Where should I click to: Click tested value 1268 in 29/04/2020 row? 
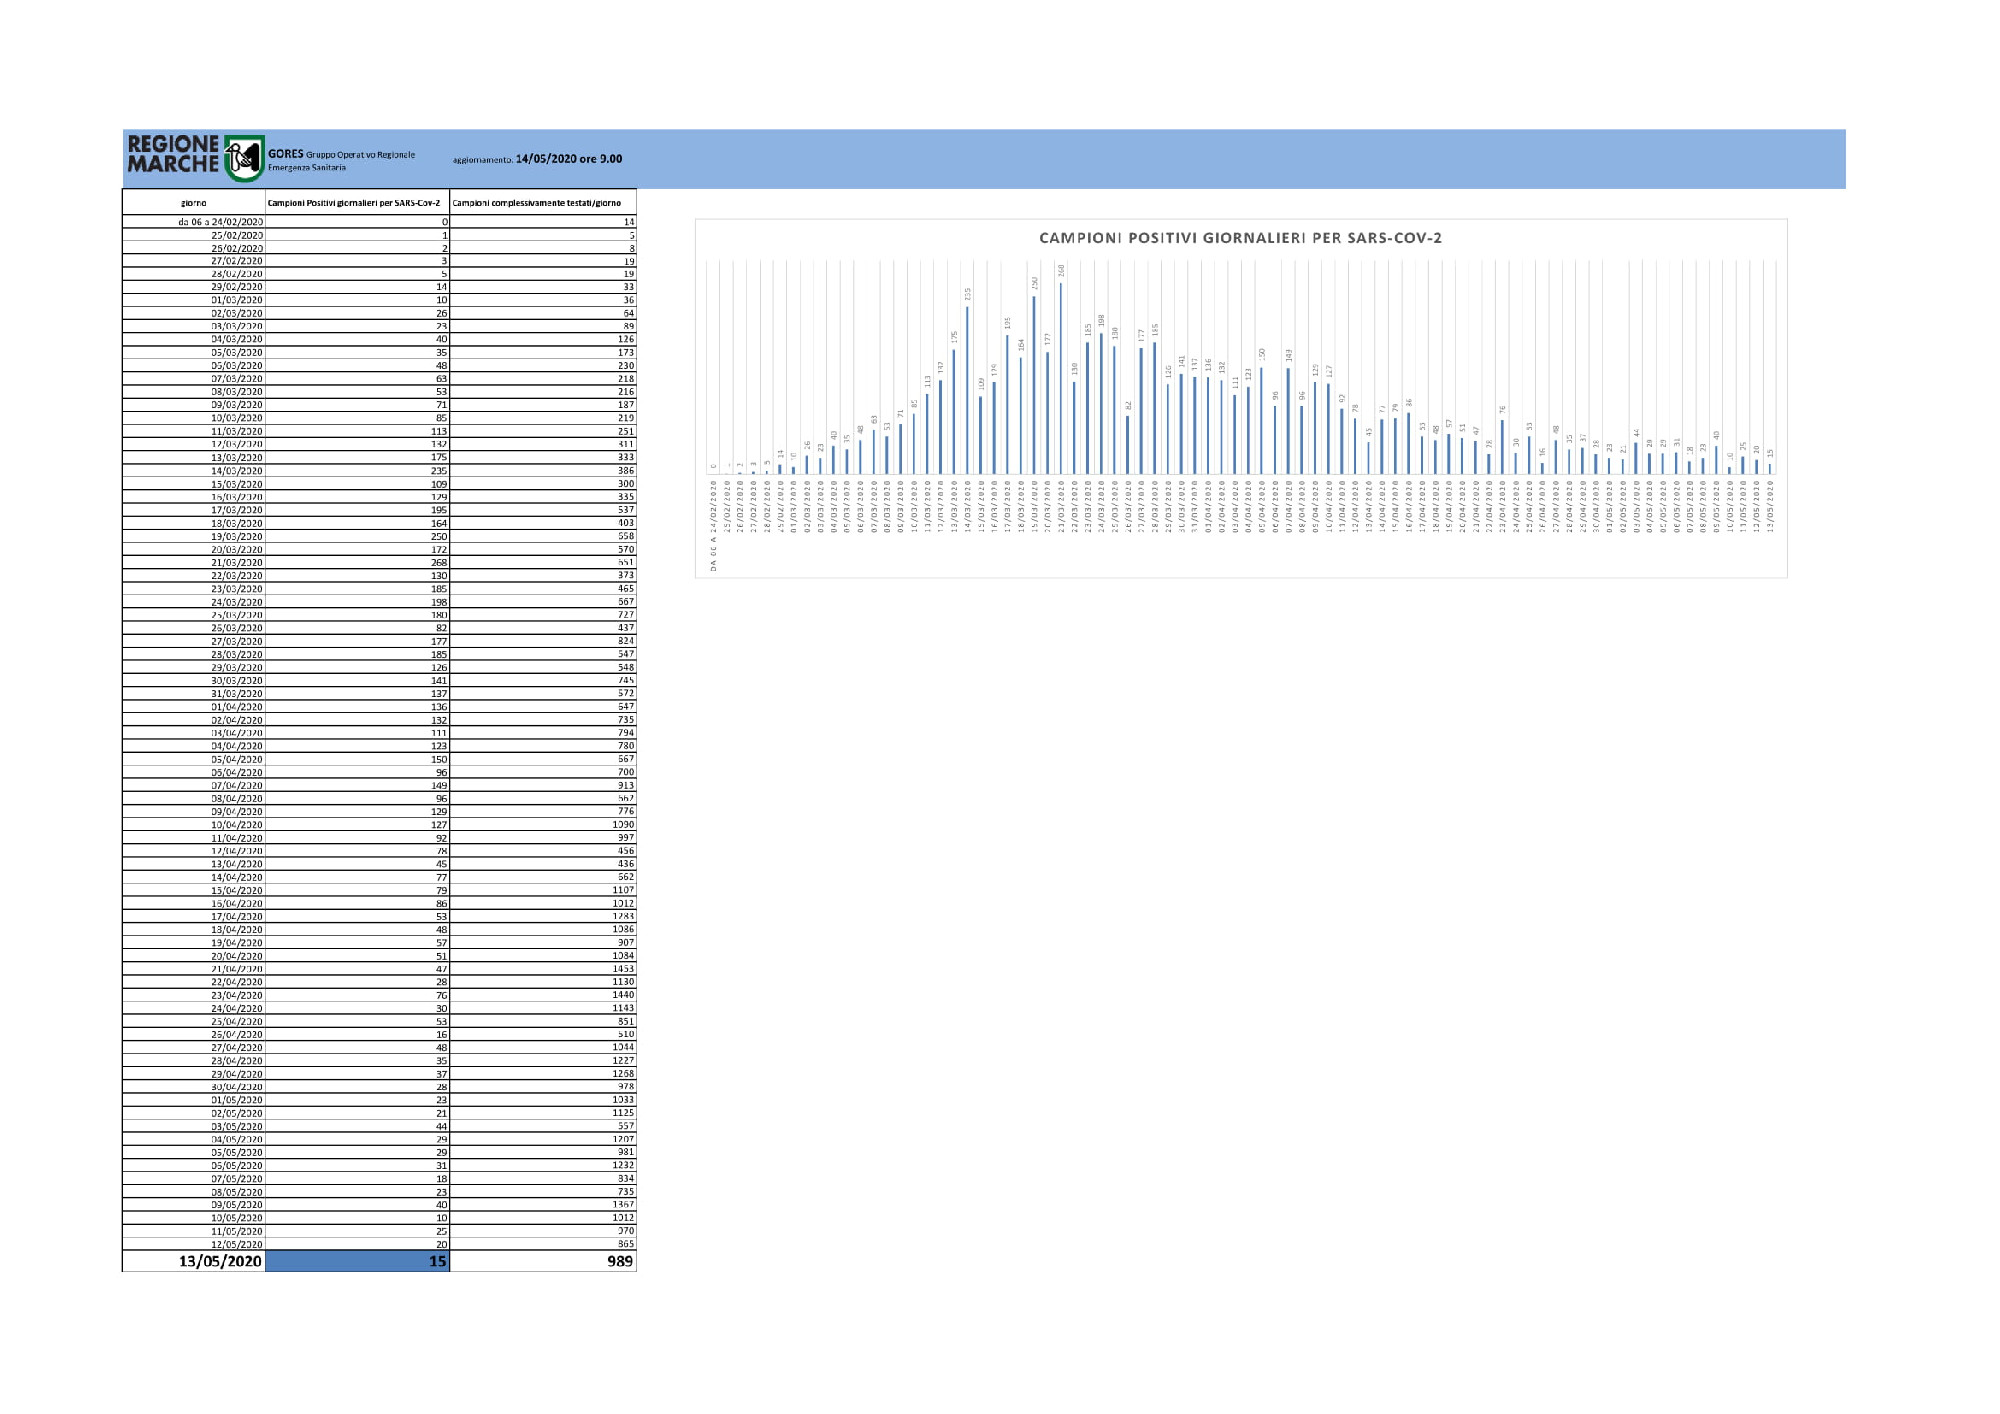tap(623, 1074)
